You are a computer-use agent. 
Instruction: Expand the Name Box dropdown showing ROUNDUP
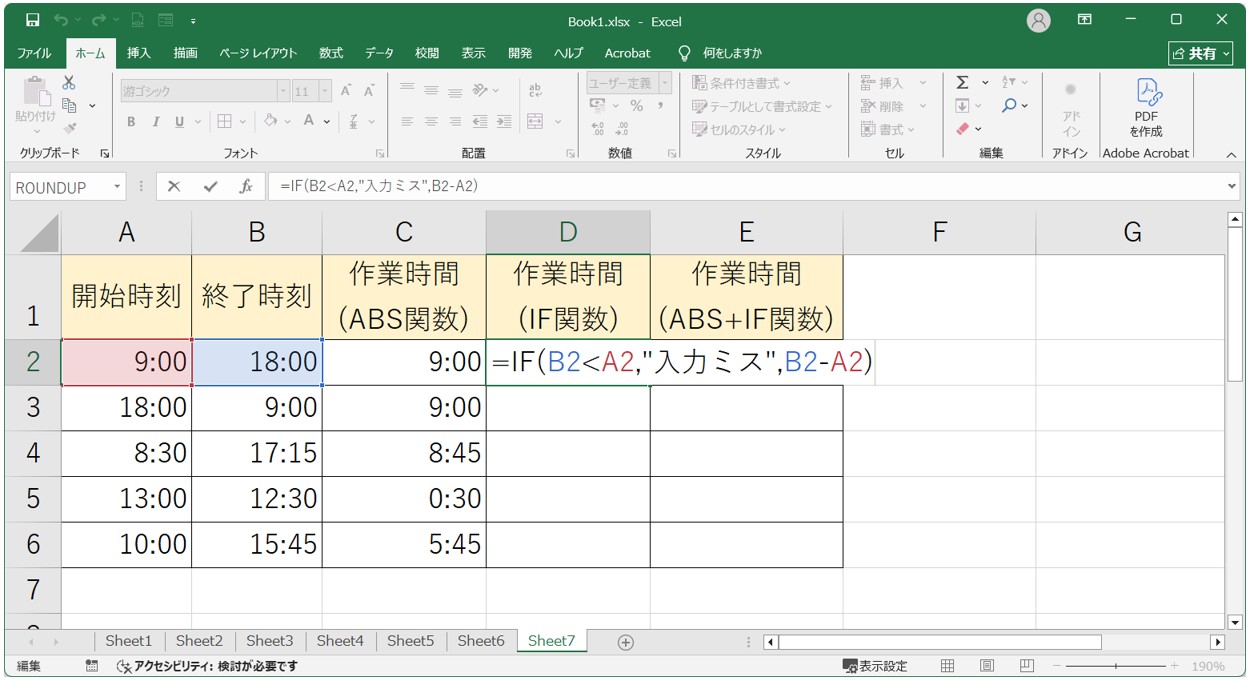click(x=117, y=187)
